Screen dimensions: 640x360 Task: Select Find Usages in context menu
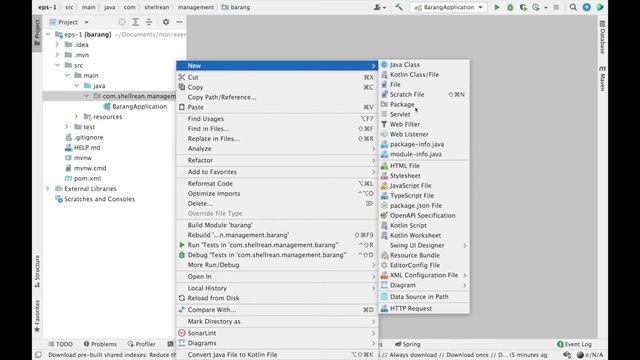coord(277,119)
